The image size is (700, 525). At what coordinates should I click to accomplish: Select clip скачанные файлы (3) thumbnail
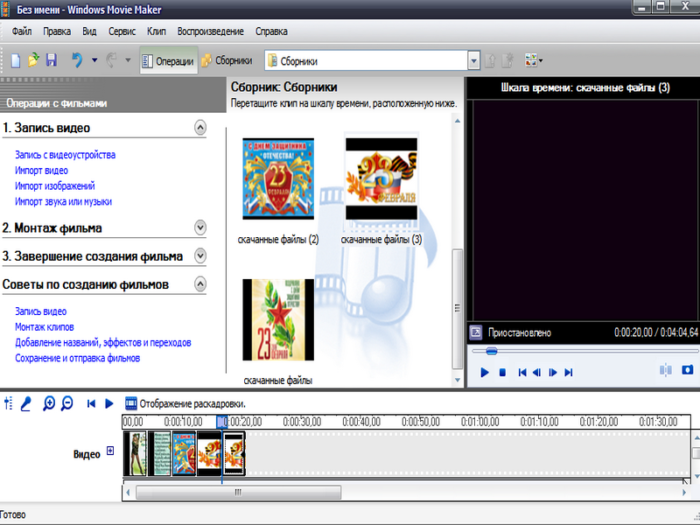tap(382, 179)
